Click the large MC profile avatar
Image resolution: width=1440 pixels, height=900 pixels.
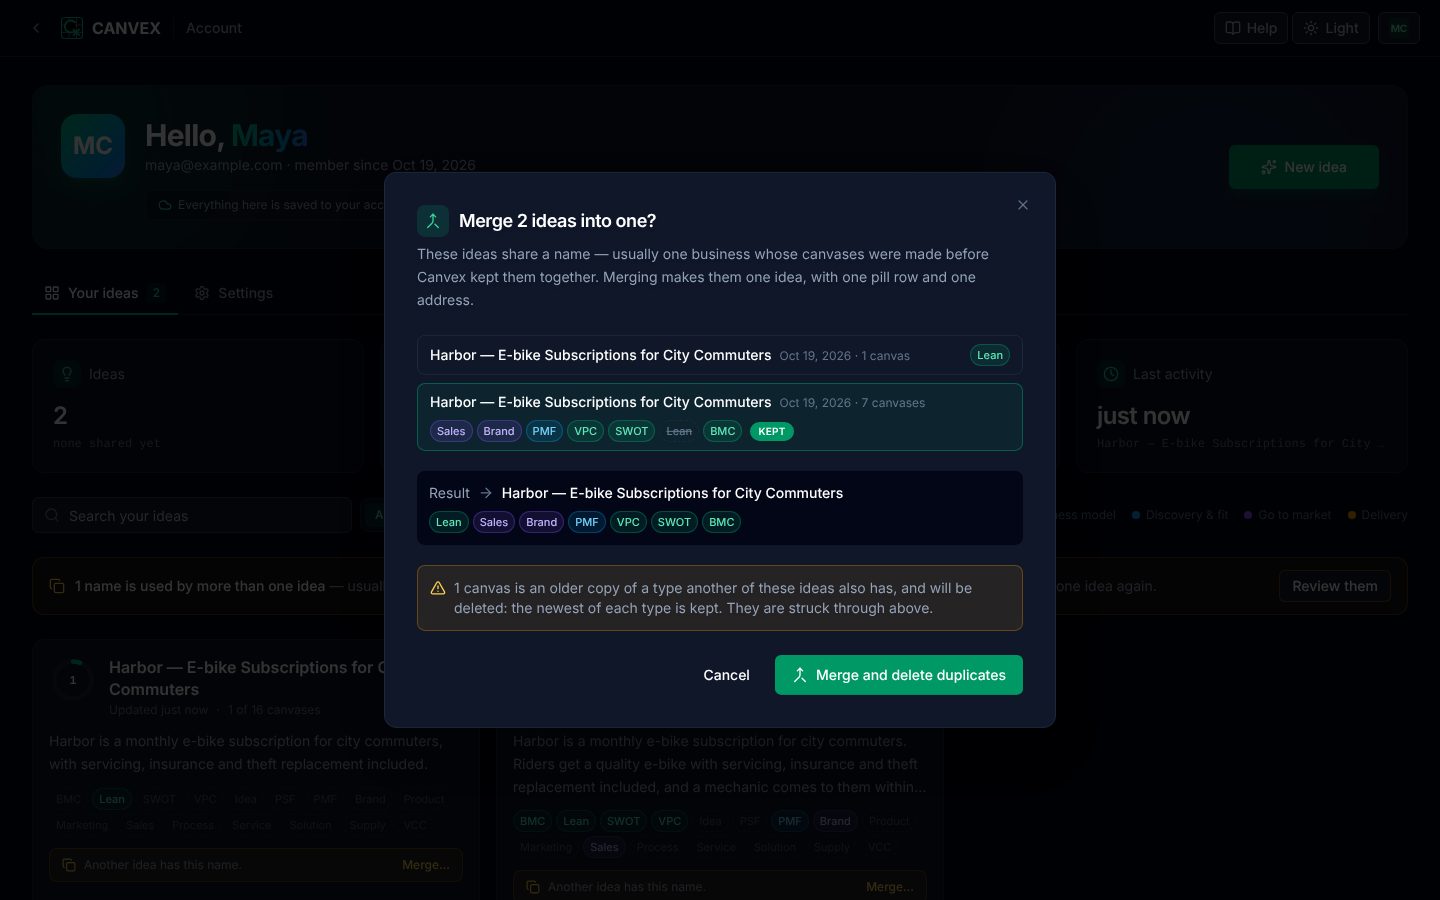click(93, 146)
